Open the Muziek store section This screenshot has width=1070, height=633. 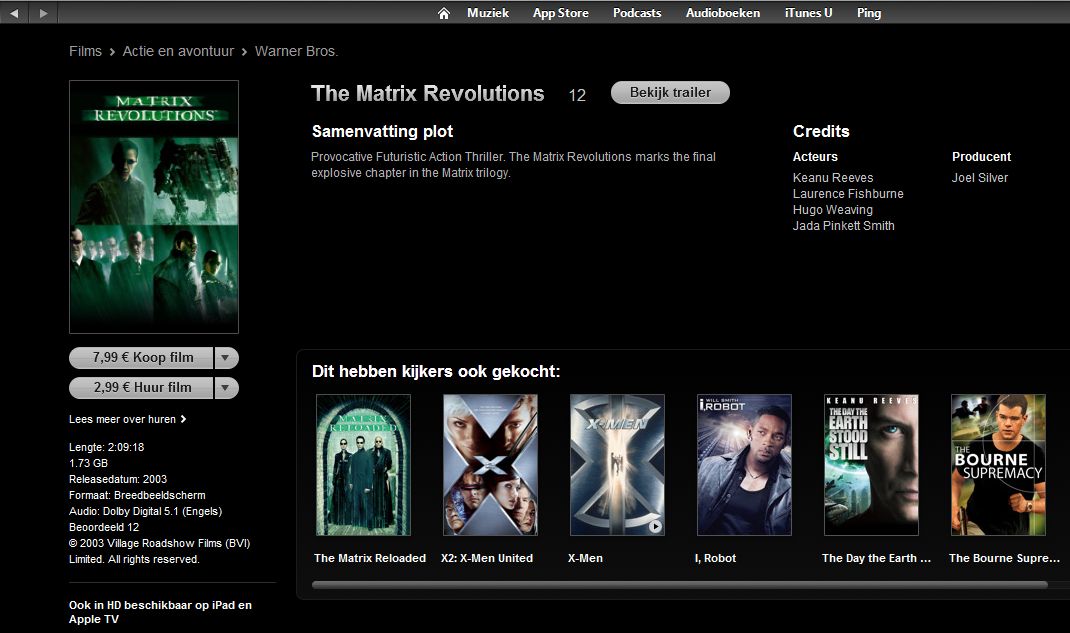pos(488,13)
